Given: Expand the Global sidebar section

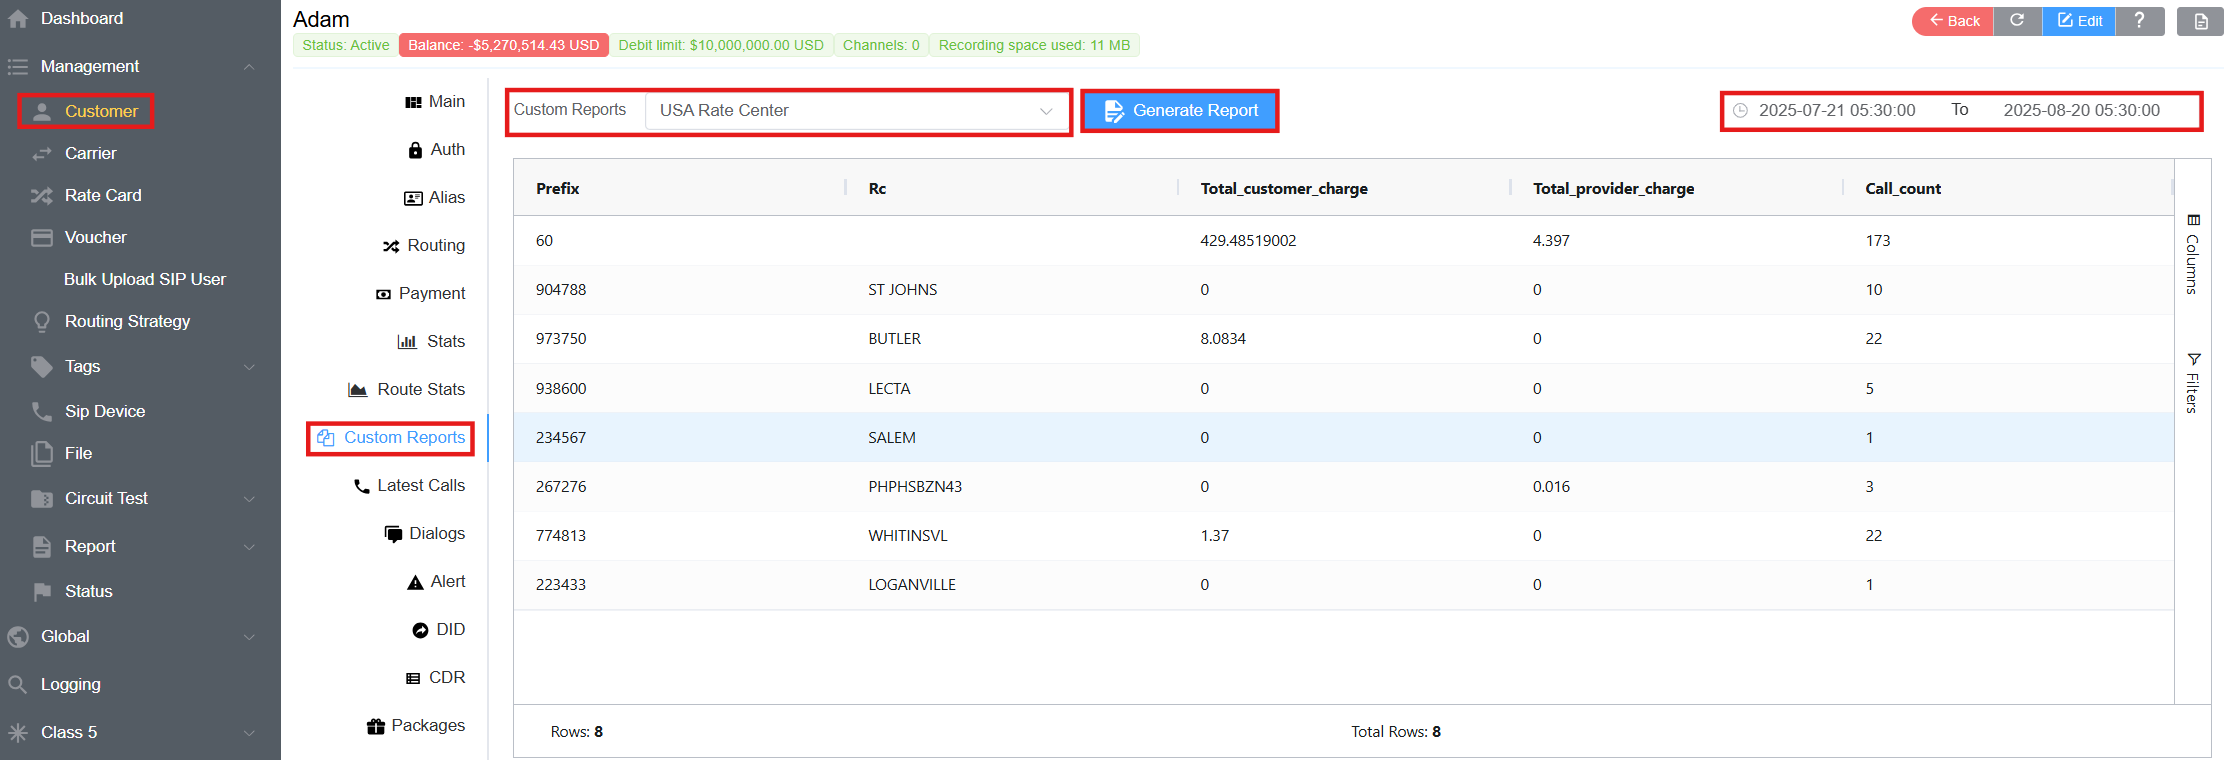Looking at the screenshot, I should pos(248,637).
